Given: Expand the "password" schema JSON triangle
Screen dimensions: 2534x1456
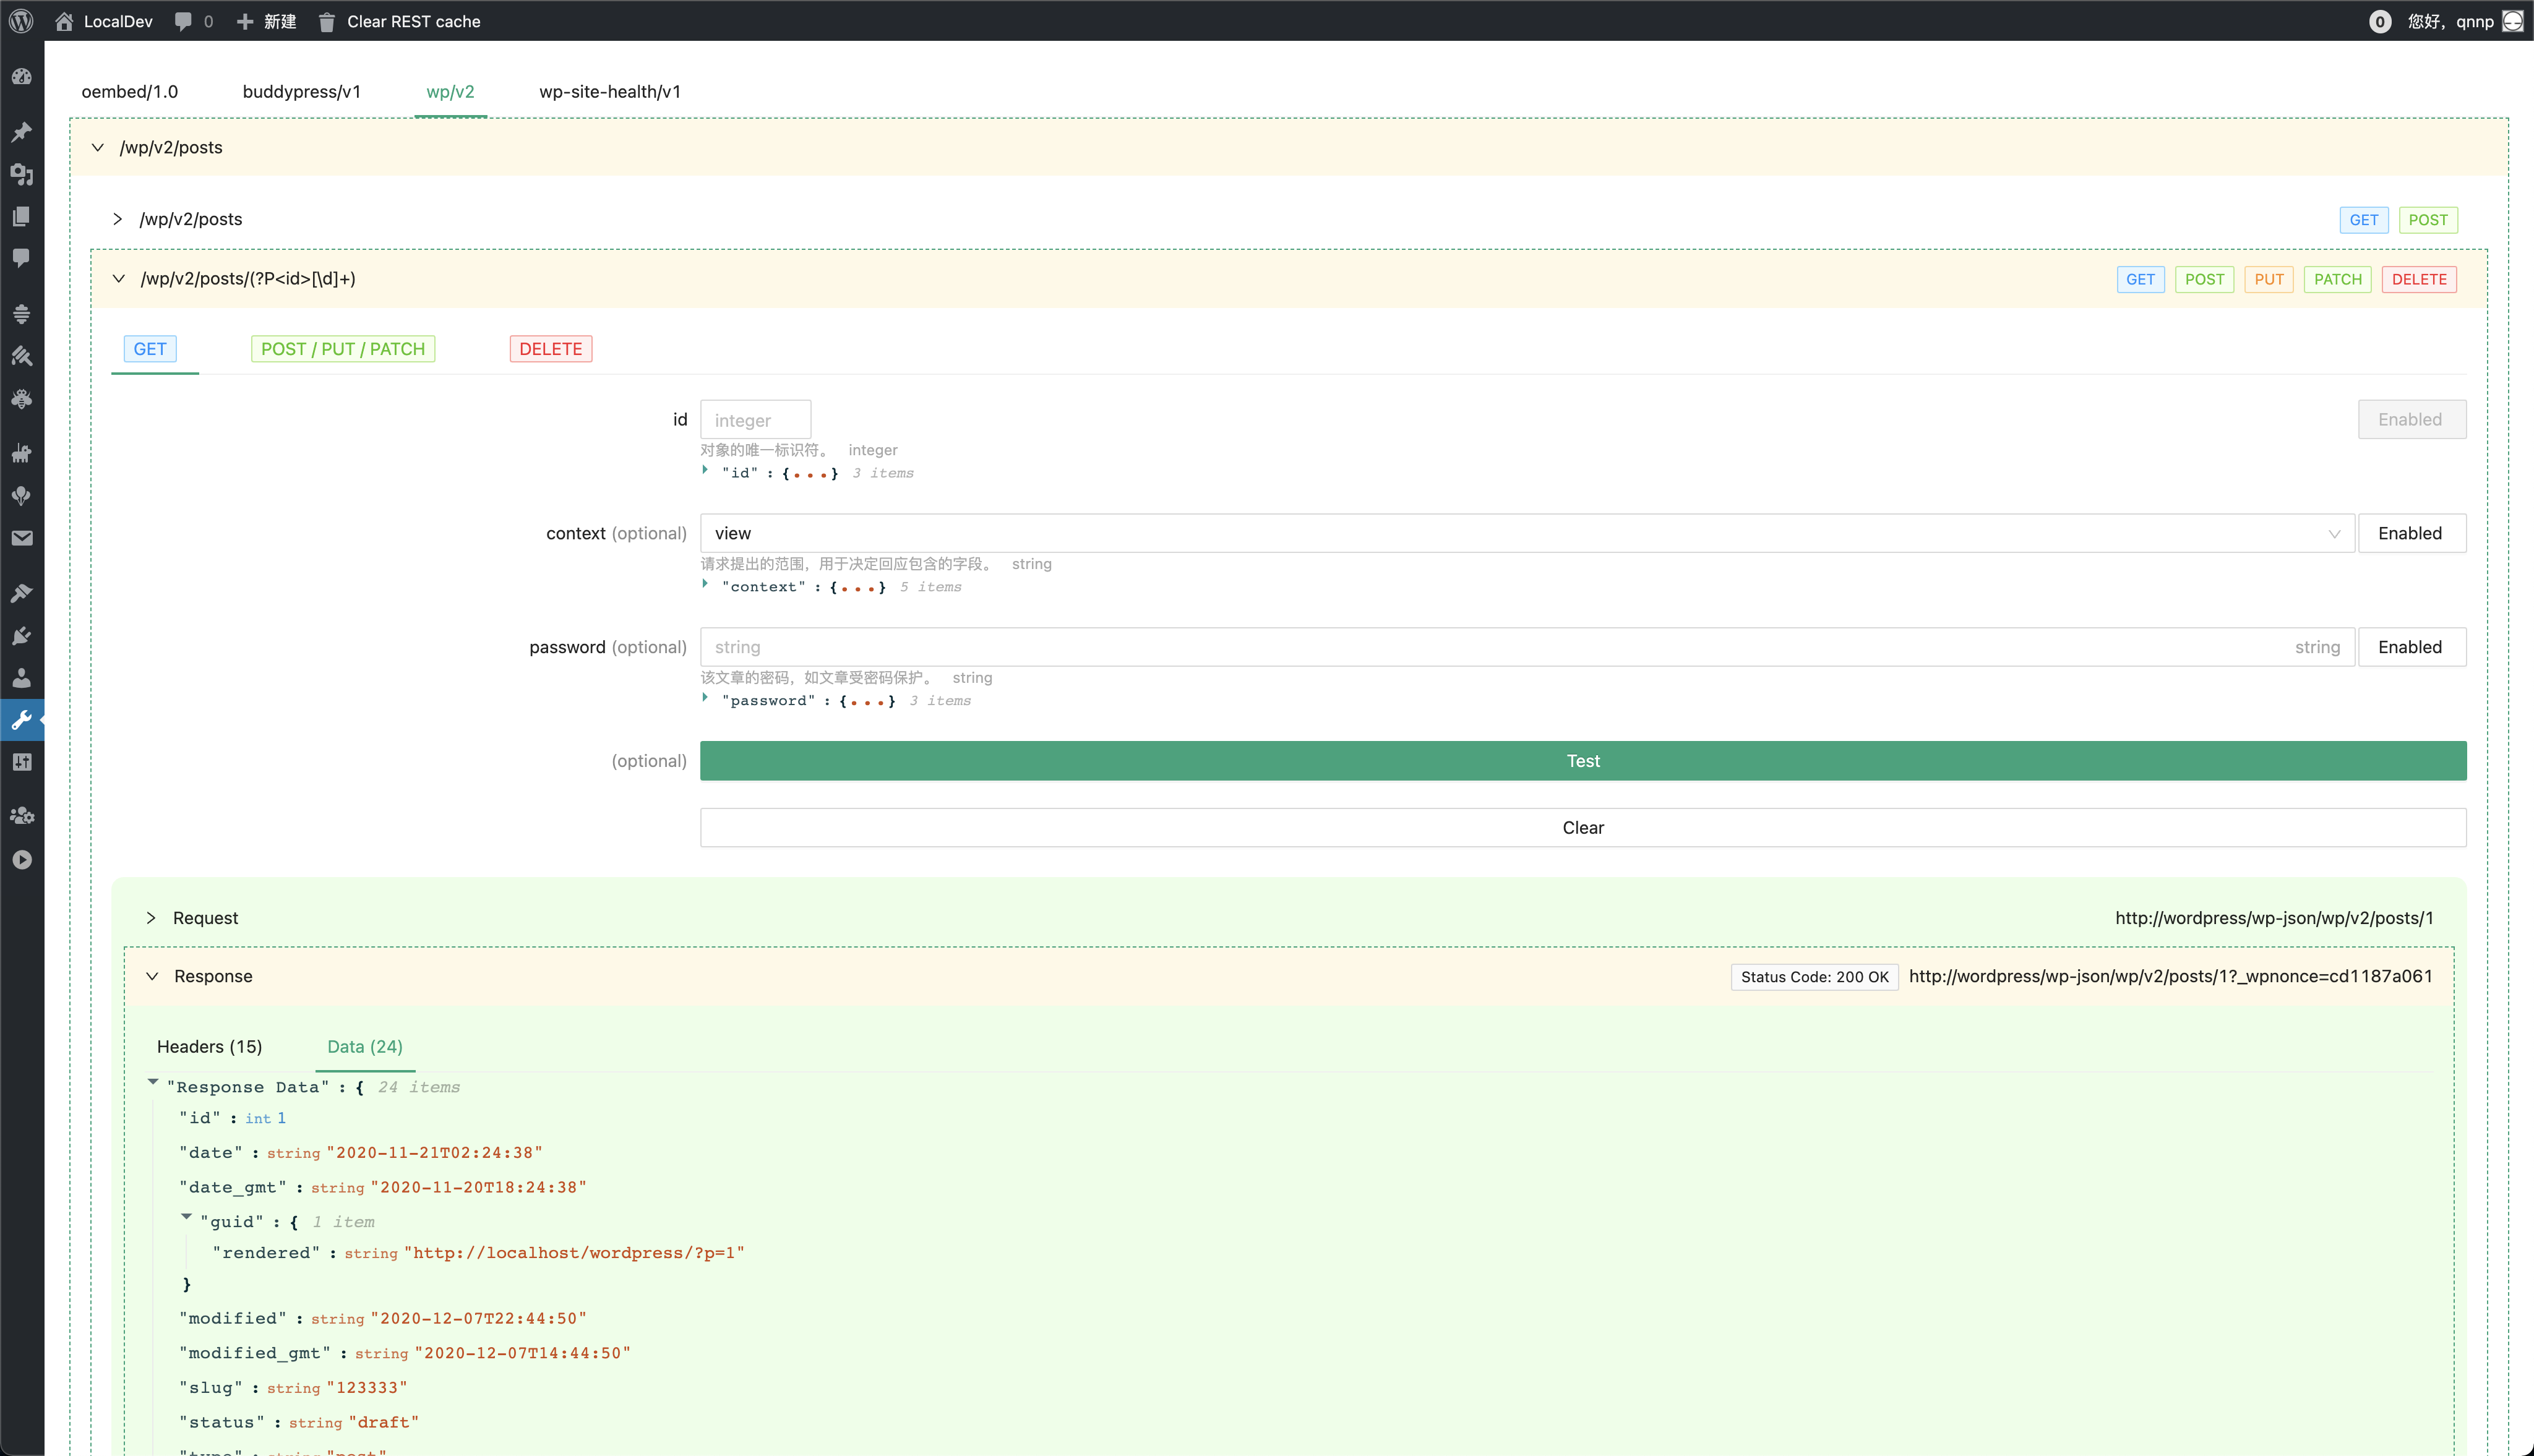Looking at the screenshot, I should (705, 698).
